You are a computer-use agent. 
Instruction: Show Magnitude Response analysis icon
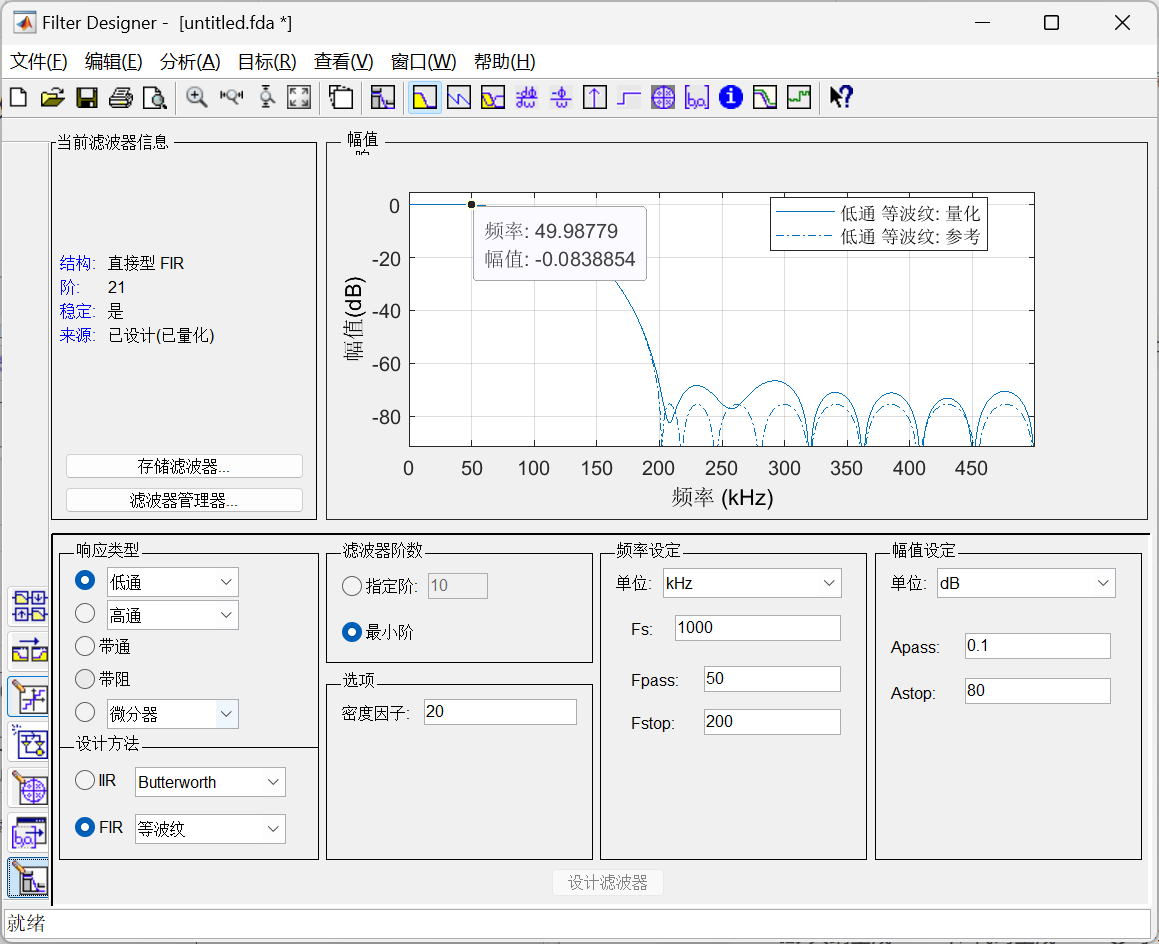(x=425, y=97)
